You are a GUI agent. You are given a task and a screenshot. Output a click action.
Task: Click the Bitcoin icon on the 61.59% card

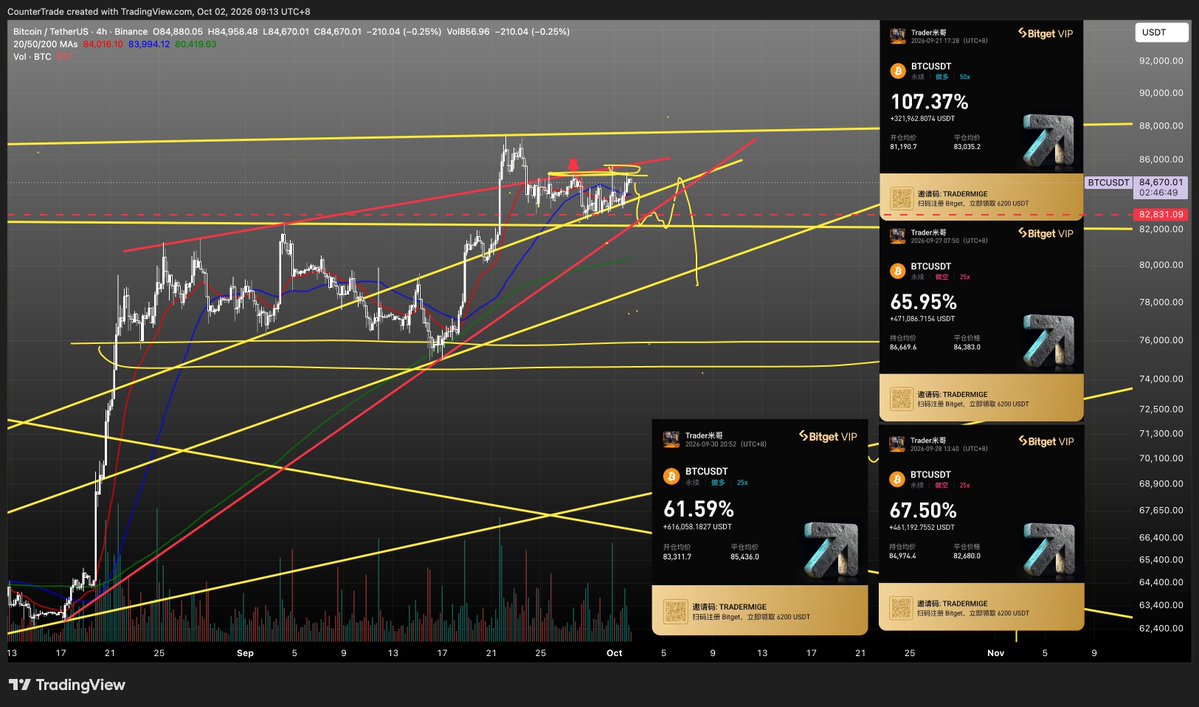[671, 476]
